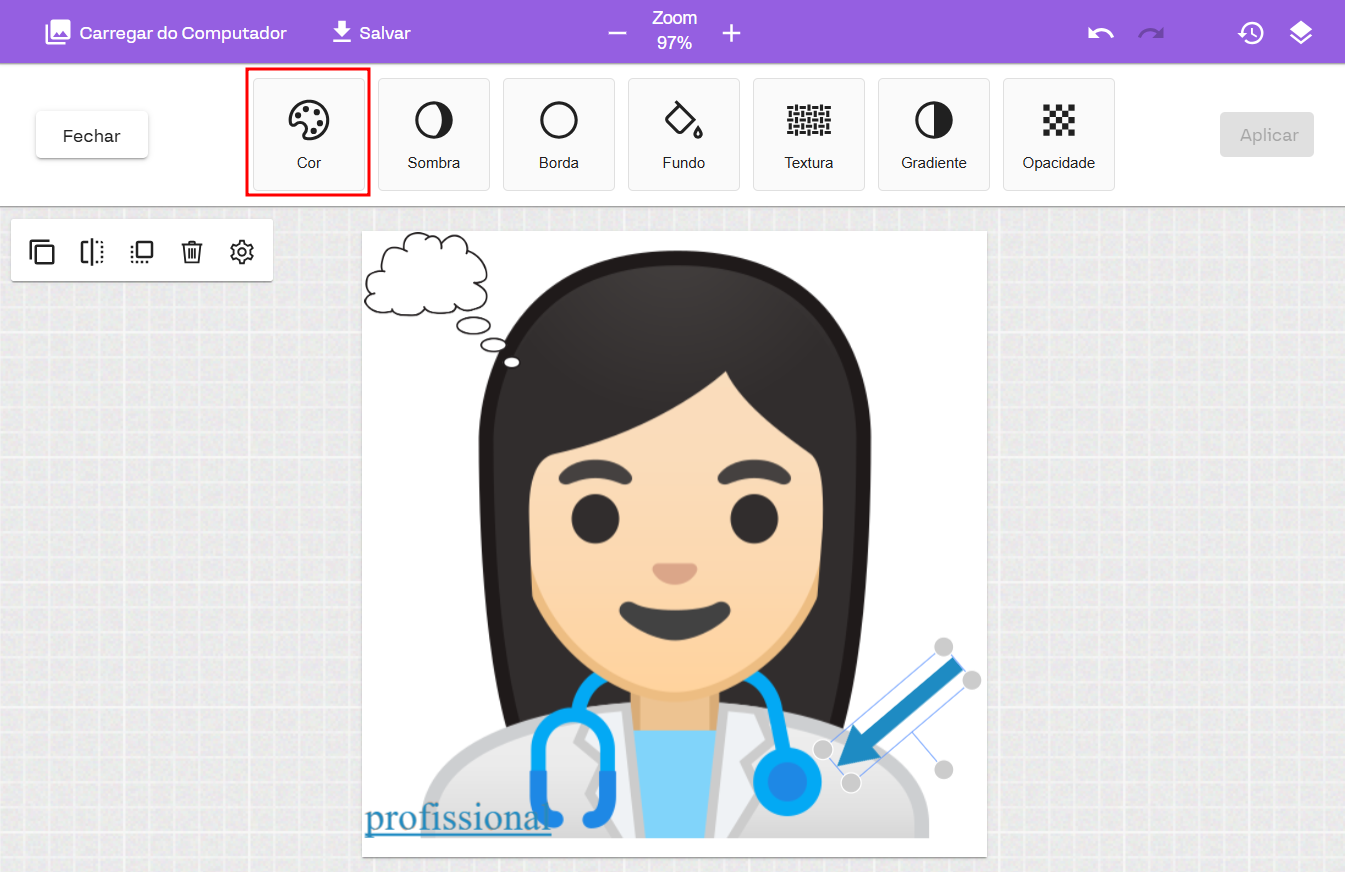The height and width of the screenshot is (872, 1345).
Task: Click the bring-to-front arrange icon
Action: [142, 252]
